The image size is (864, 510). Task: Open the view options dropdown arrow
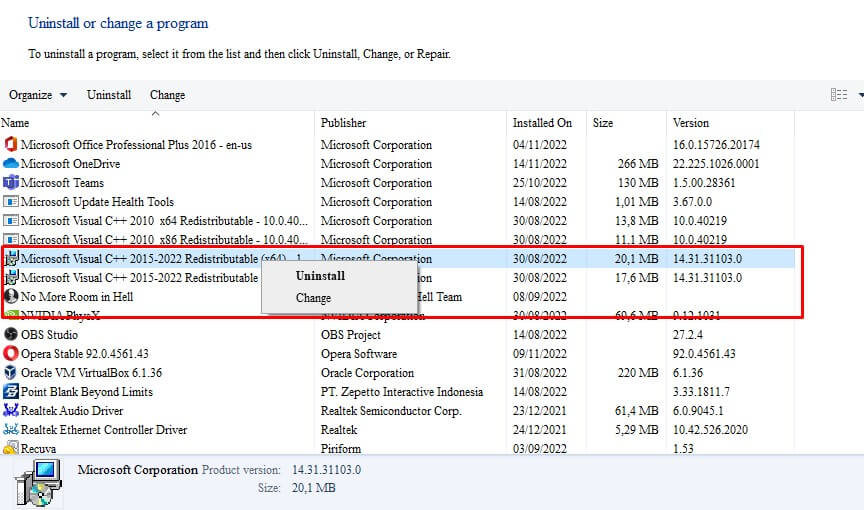click(860, 95)
